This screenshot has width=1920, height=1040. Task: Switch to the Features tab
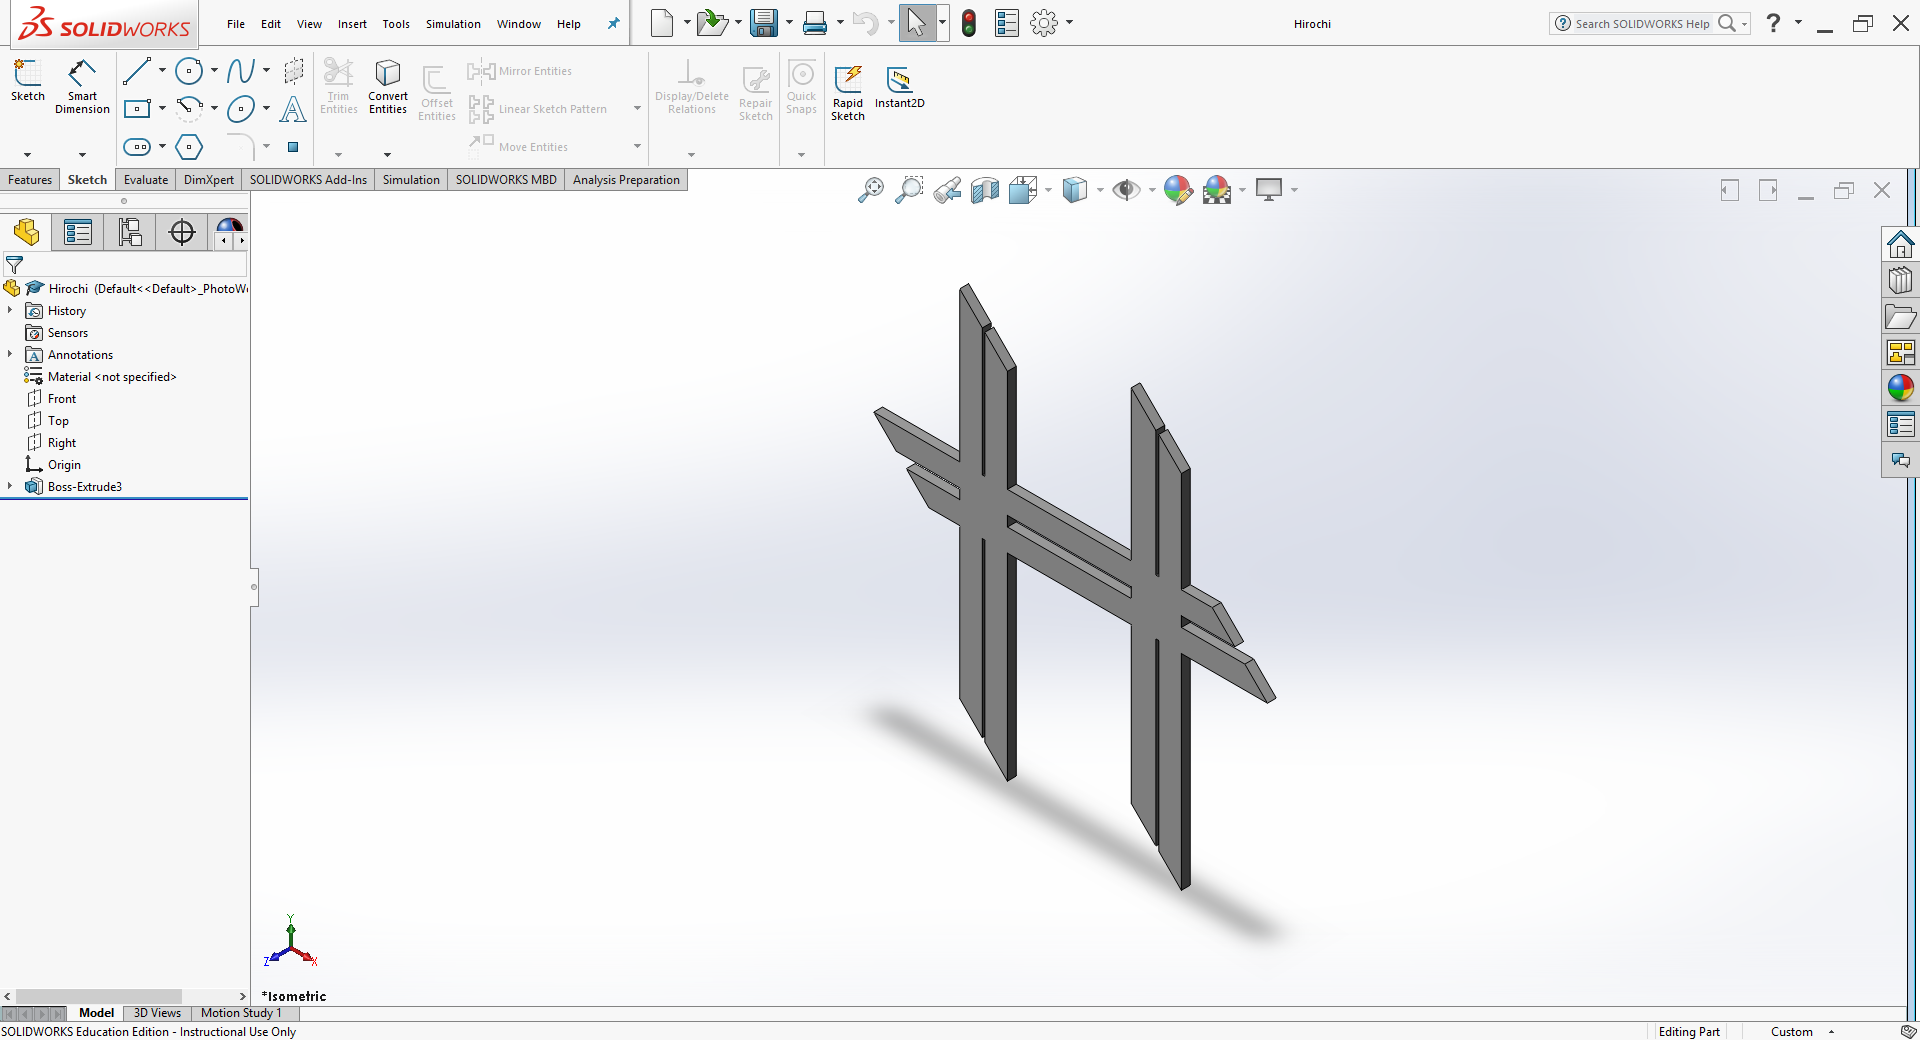click(30, 180)
